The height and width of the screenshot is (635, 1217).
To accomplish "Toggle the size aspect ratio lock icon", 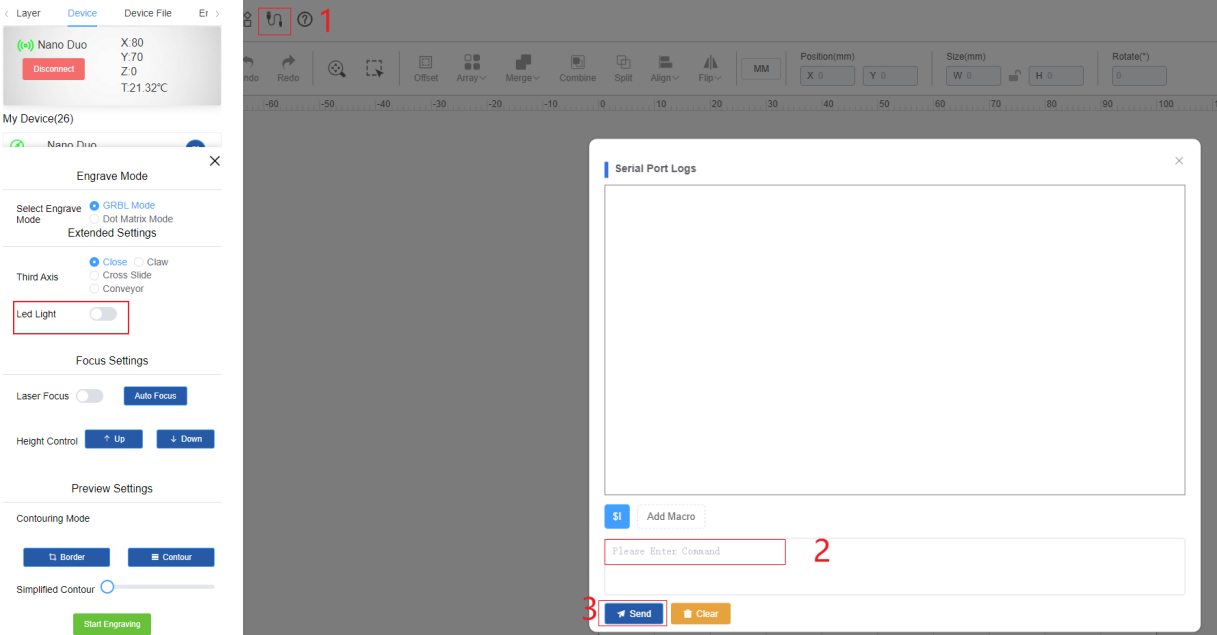I will 1013,76.
